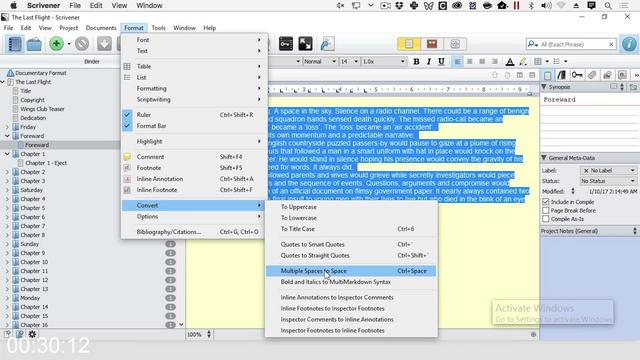Open Inspector References tab icon

[562, 75]
